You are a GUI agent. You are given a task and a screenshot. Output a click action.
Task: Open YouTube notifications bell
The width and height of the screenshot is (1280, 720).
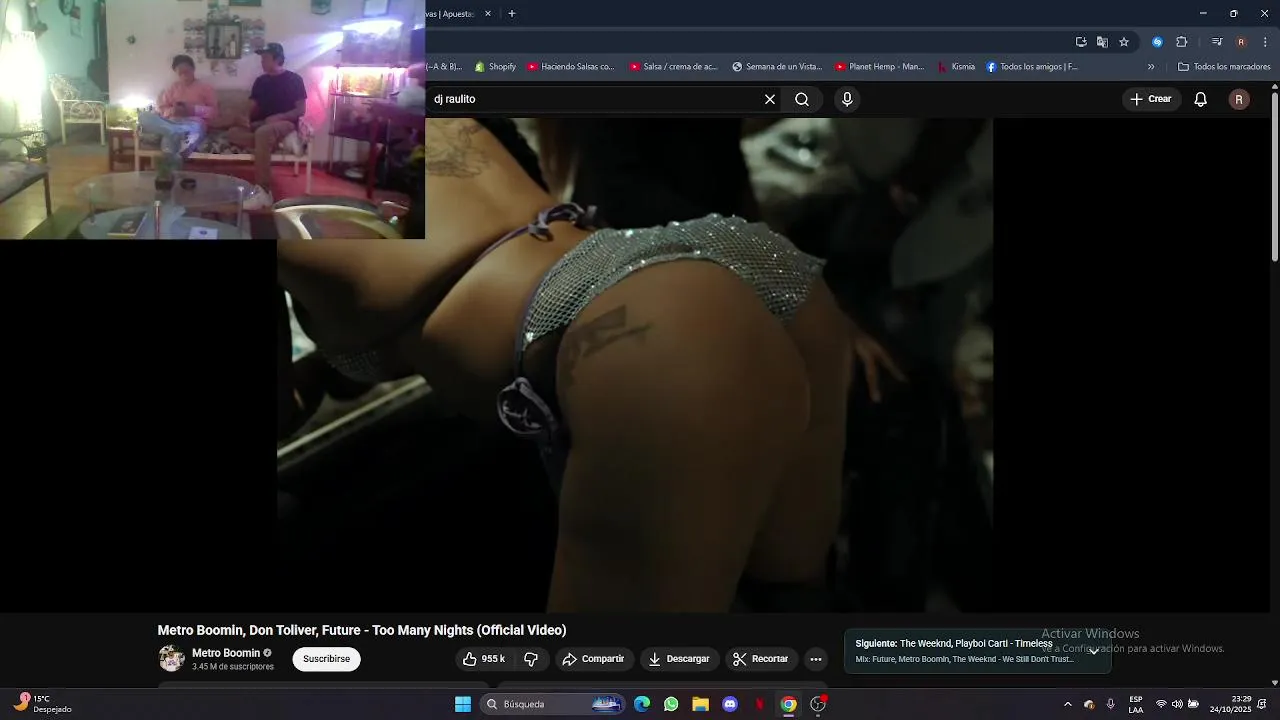coord(1201,99)
